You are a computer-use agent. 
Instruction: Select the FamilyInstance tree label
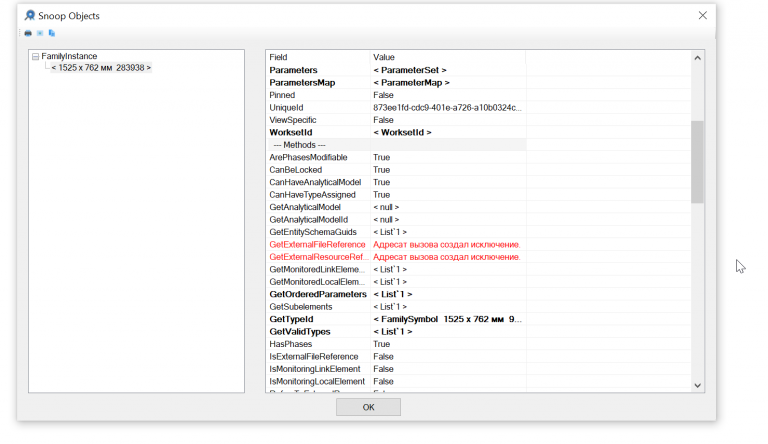pos(69,56)
